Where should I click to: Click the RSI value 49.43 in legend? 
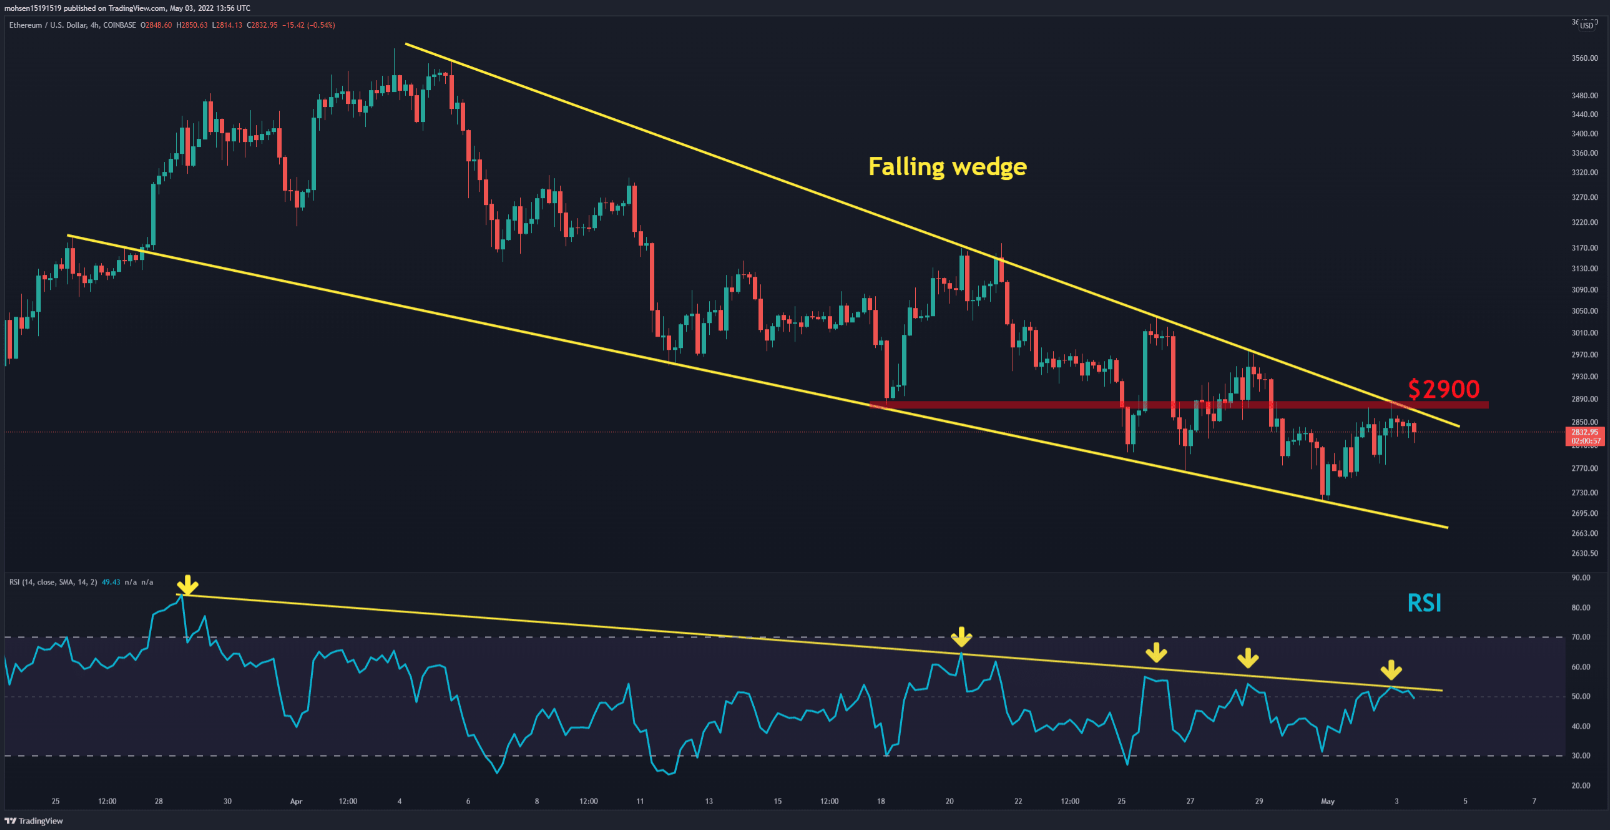(x=111, y=582)
